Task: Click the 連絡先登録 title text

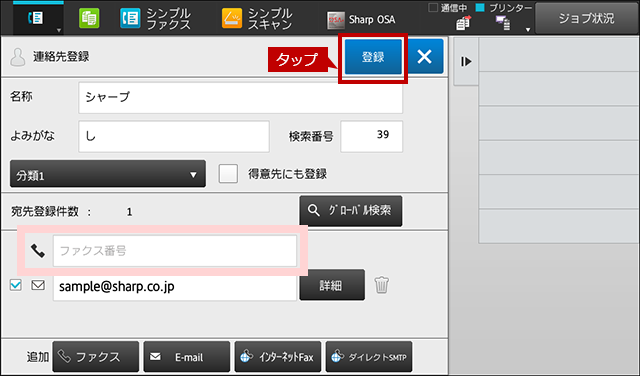Action: 61,57
